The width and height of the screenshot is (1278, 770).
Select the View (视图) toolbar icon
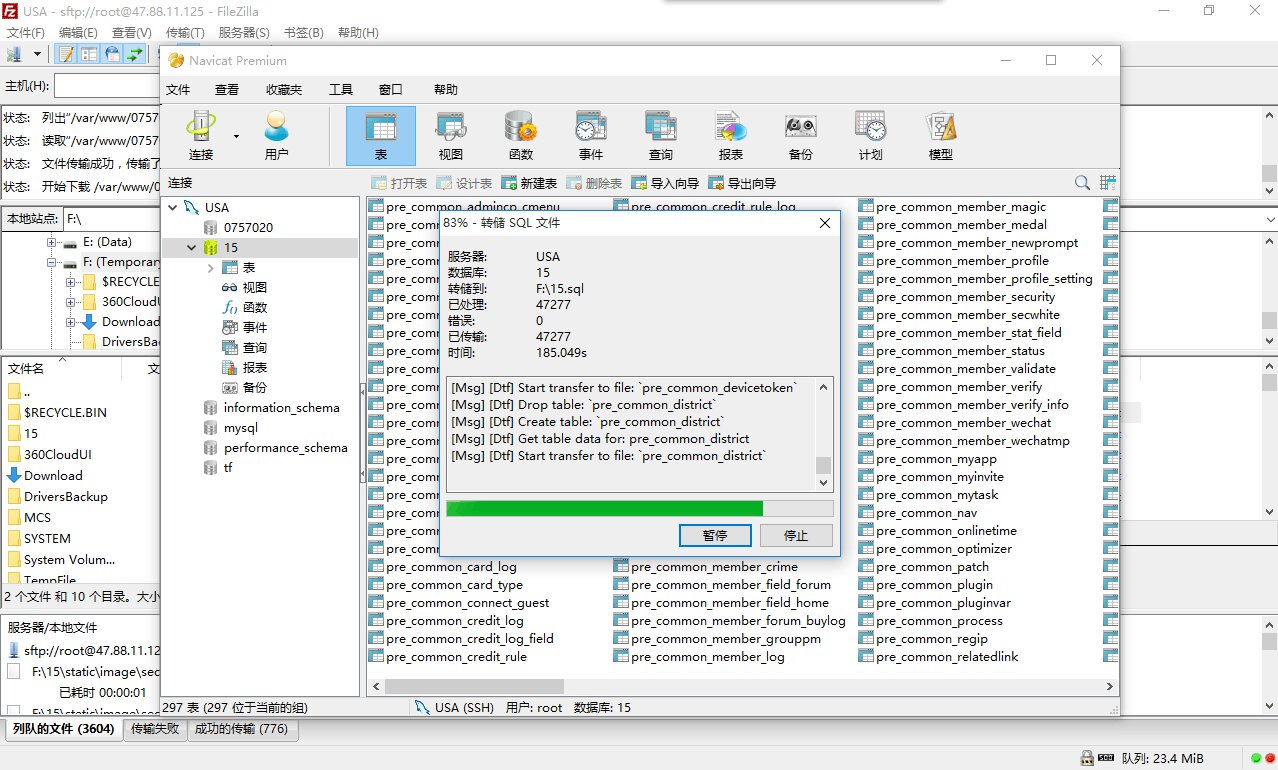(450, 136)
